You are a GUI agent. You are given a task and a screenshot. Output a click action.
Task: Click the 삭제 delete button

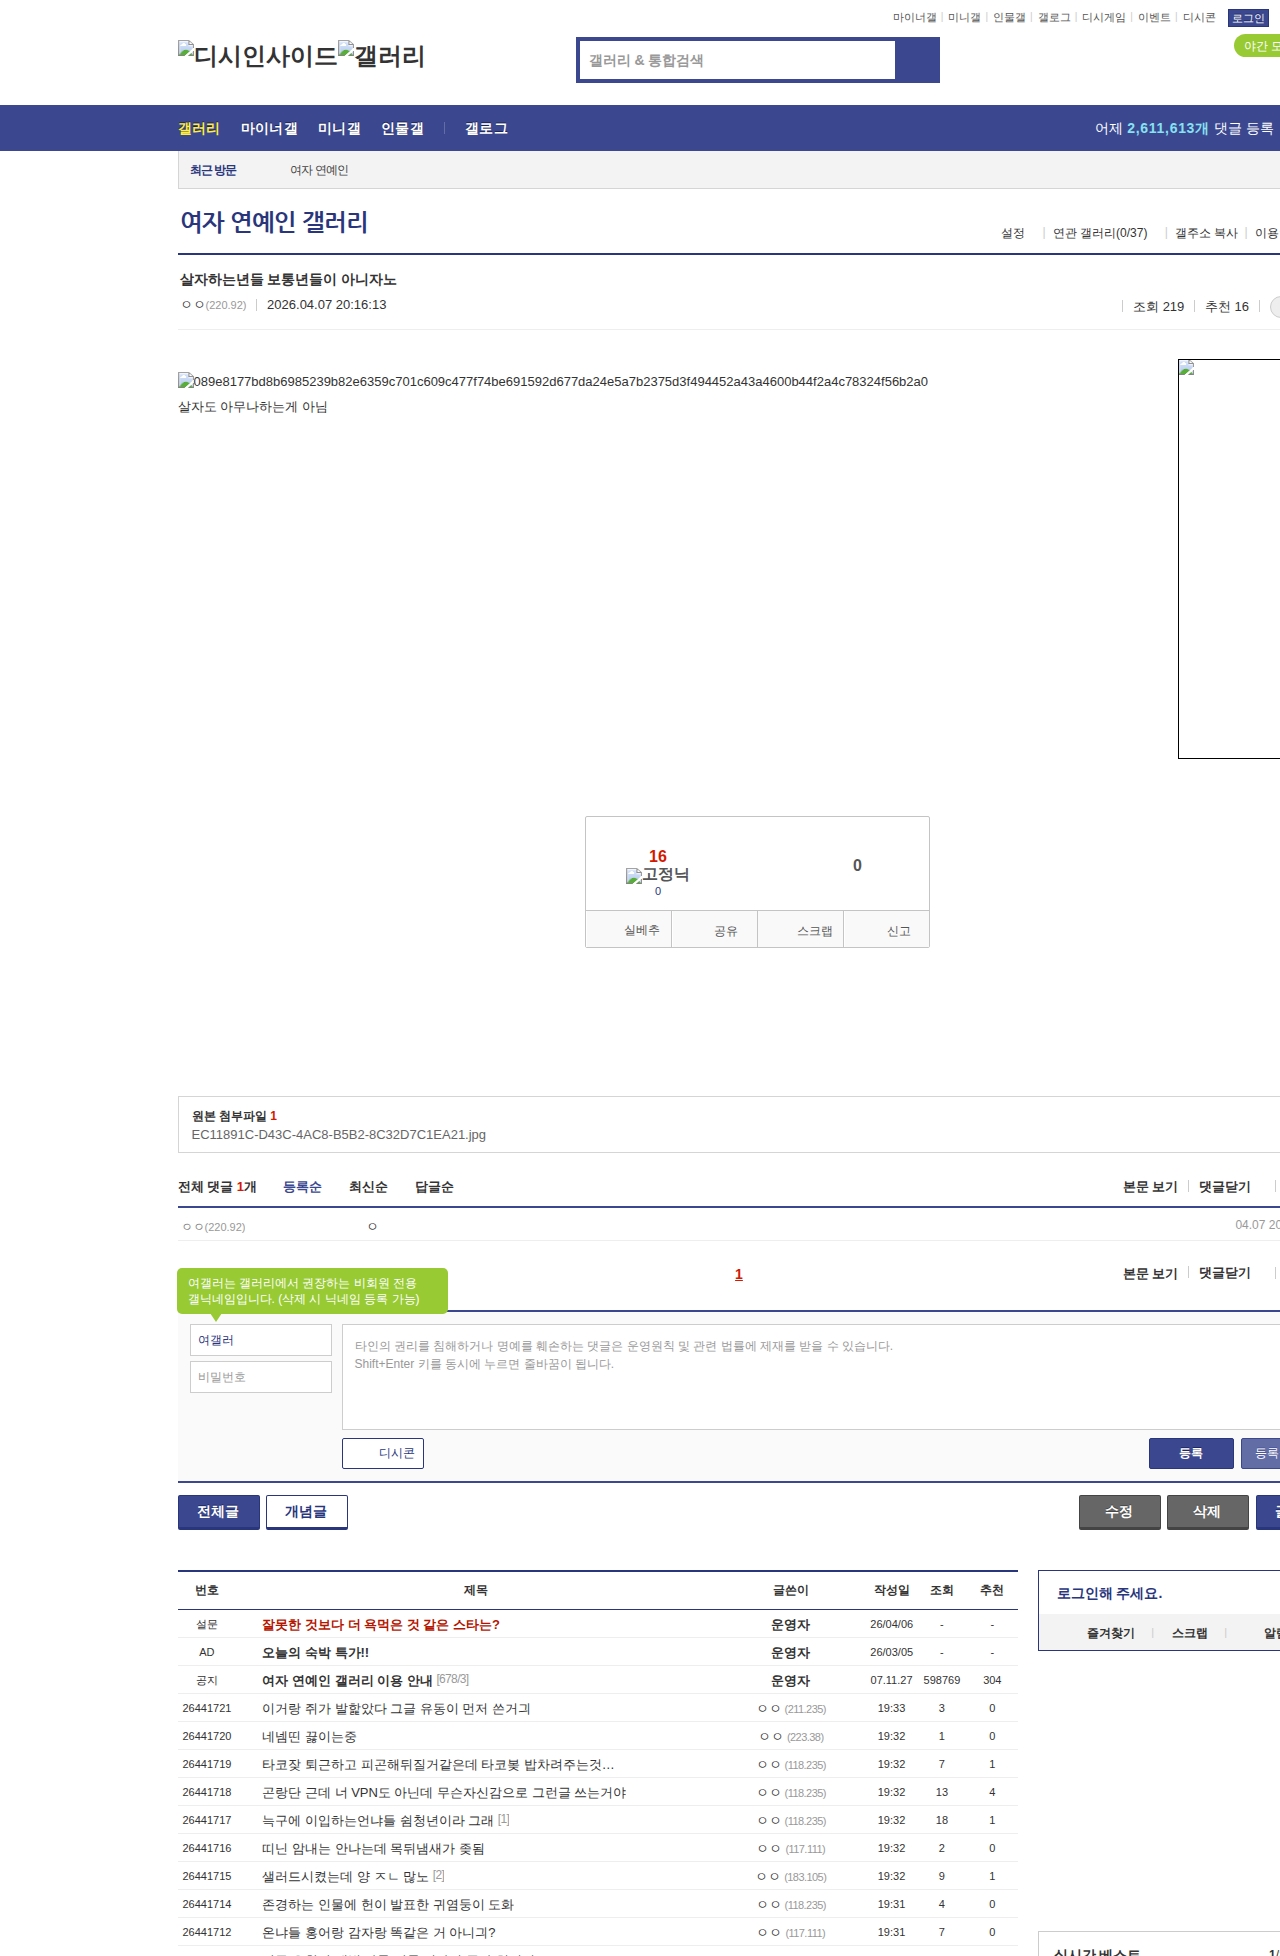1207,1512
